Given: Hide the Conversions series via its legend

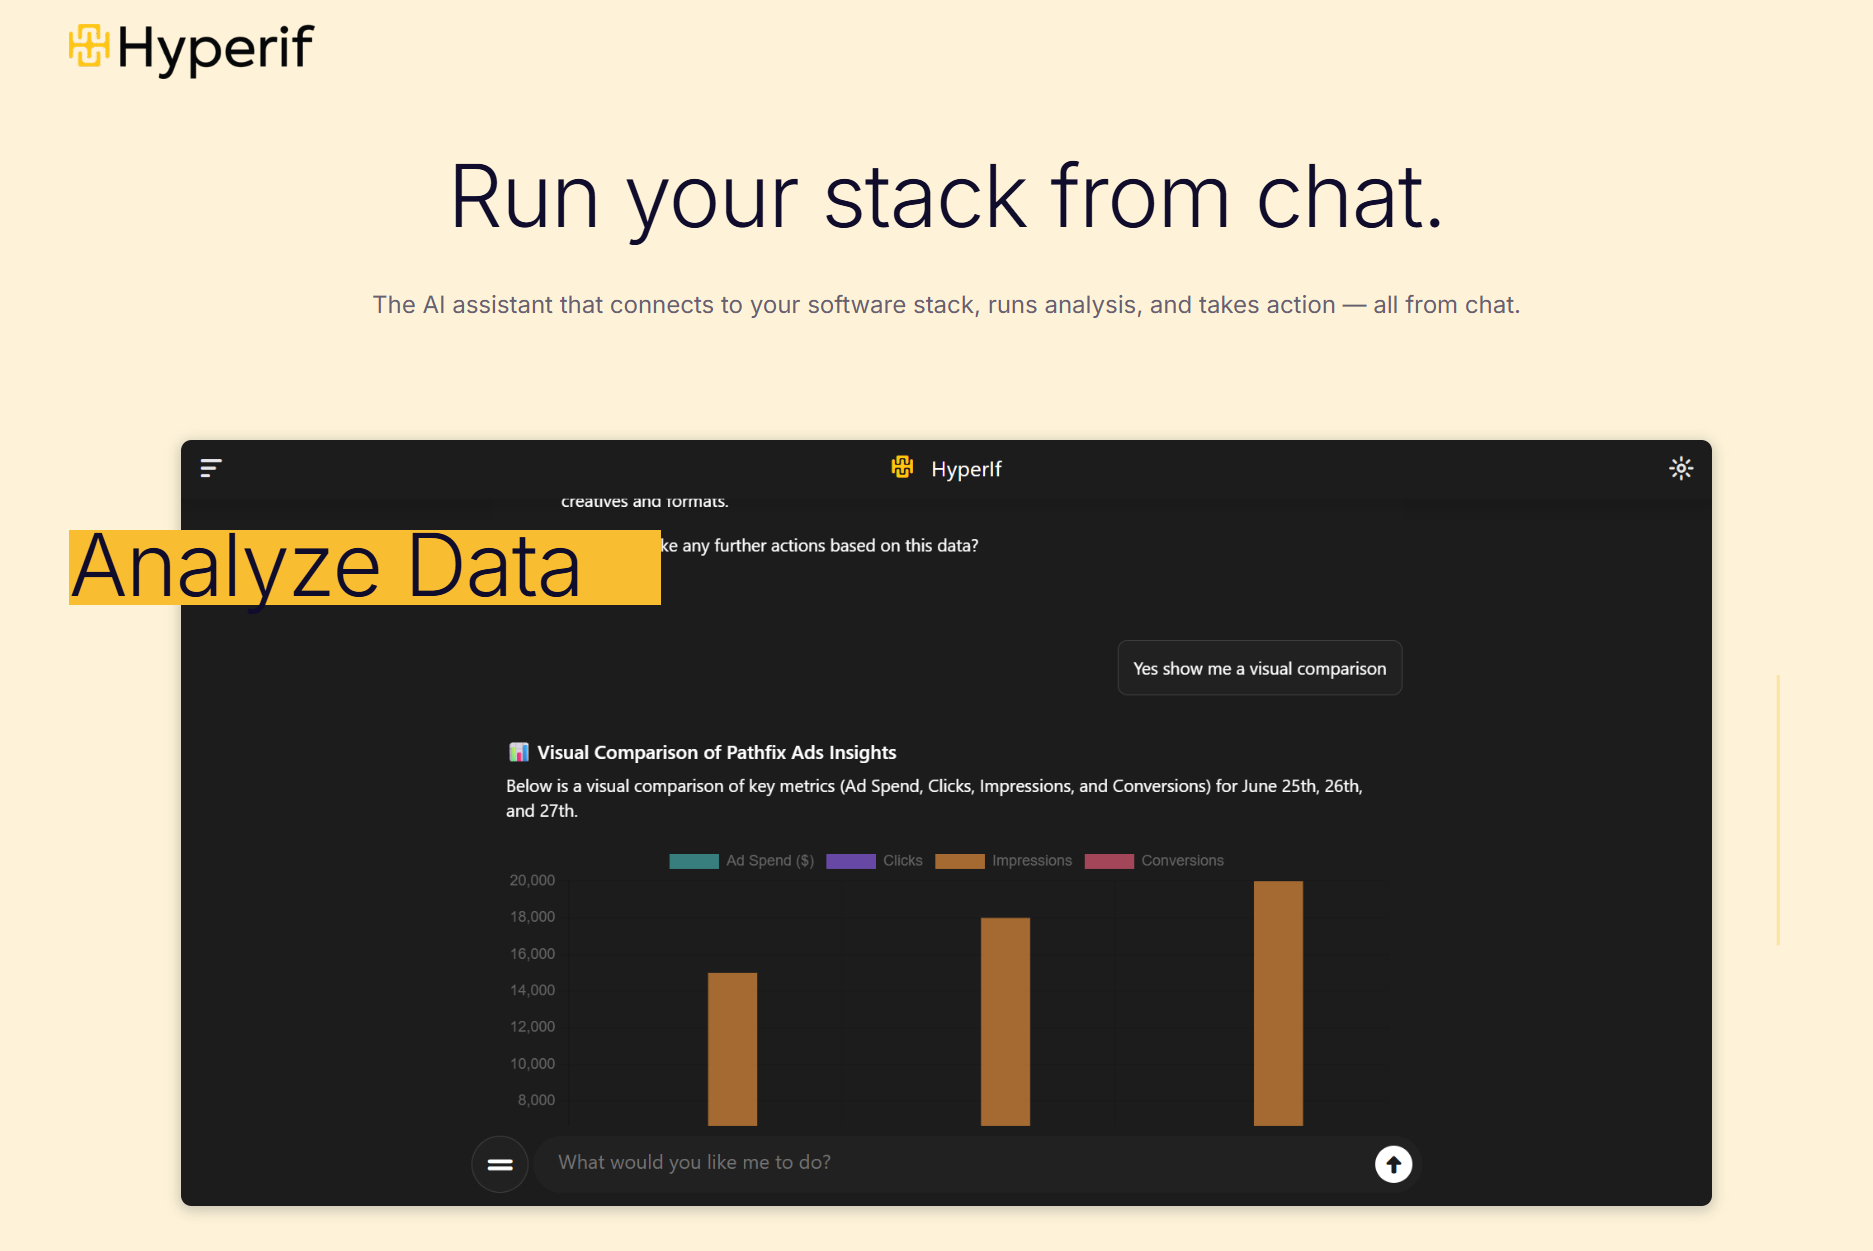Looking at the screenshot, I should 1154,861.
